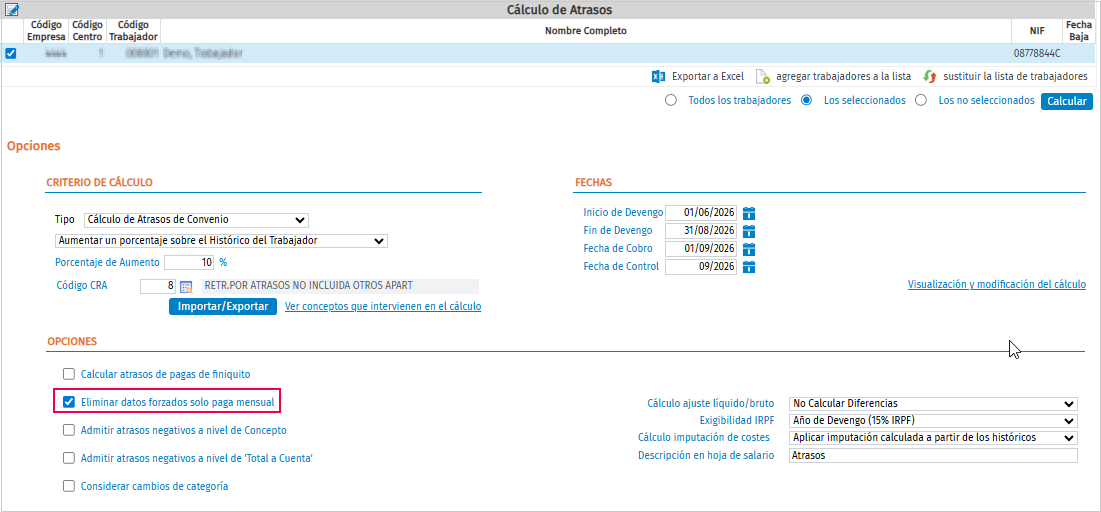Image resolution: width=1101 pixels, height=512 pixels.
Task: Select Todos los trabajadores radio button
Action: (671, 100)
